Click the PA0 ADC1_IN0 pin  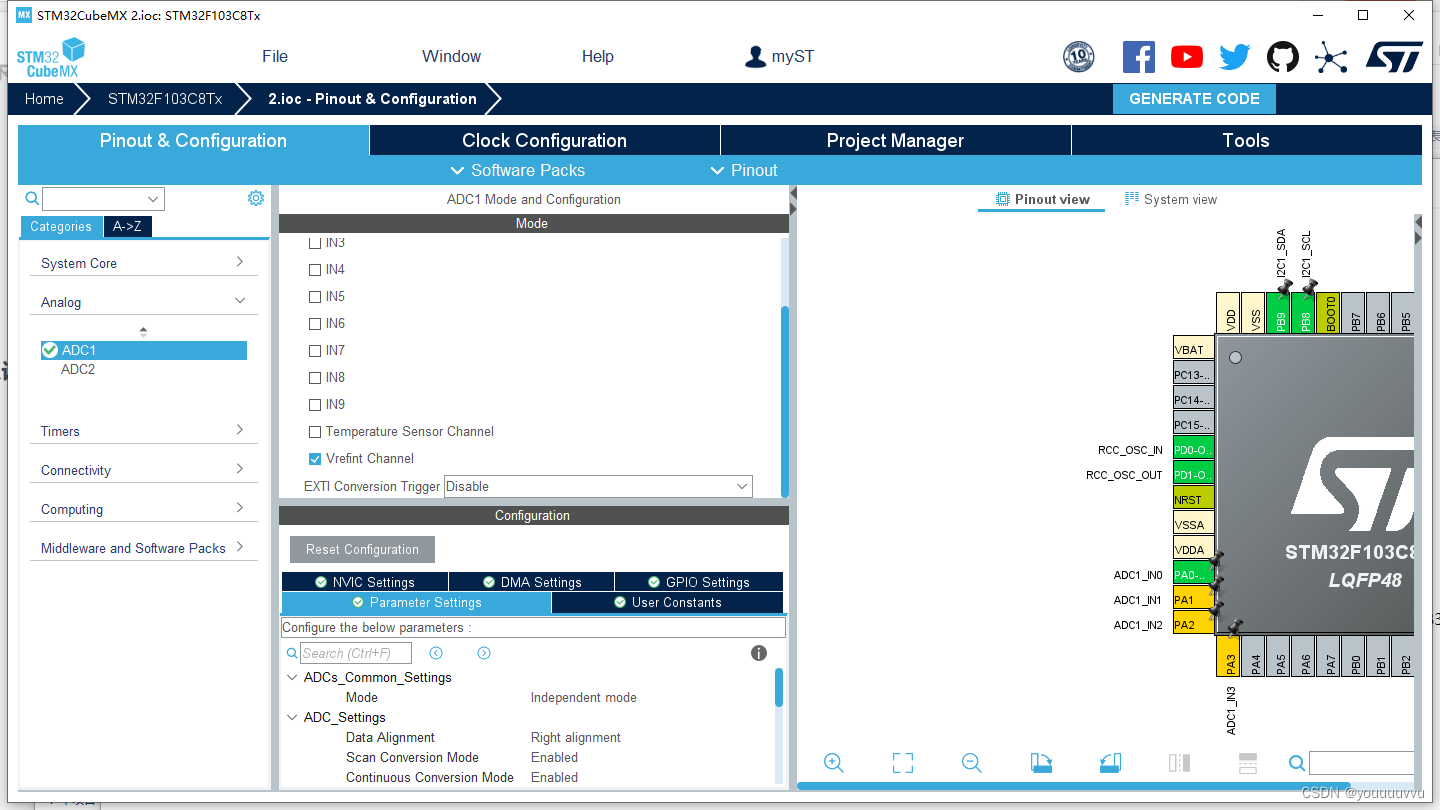(1193, 575)
